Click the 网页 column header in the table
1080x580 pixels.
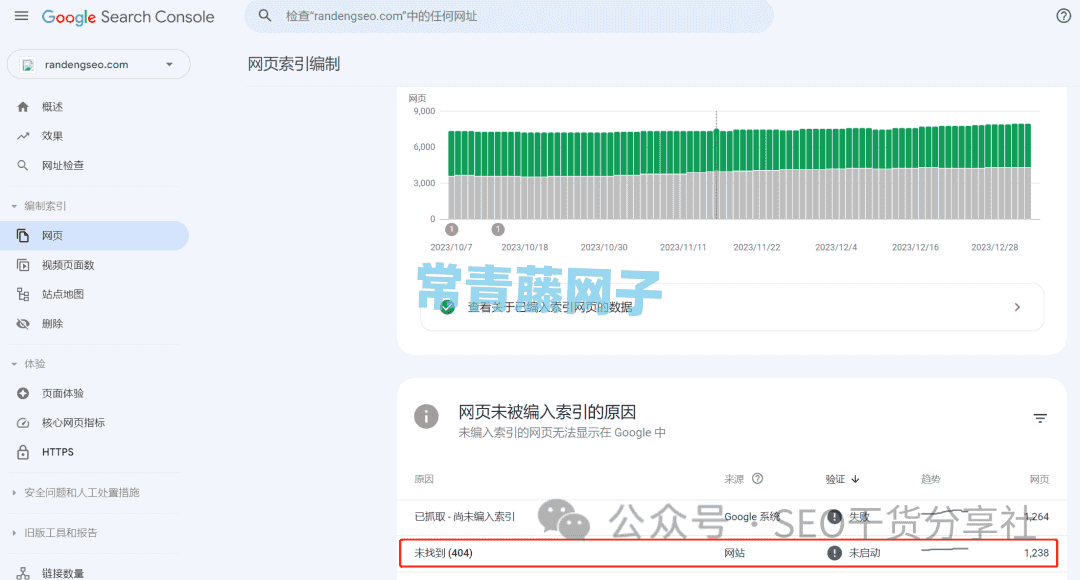pos(1039,479)
